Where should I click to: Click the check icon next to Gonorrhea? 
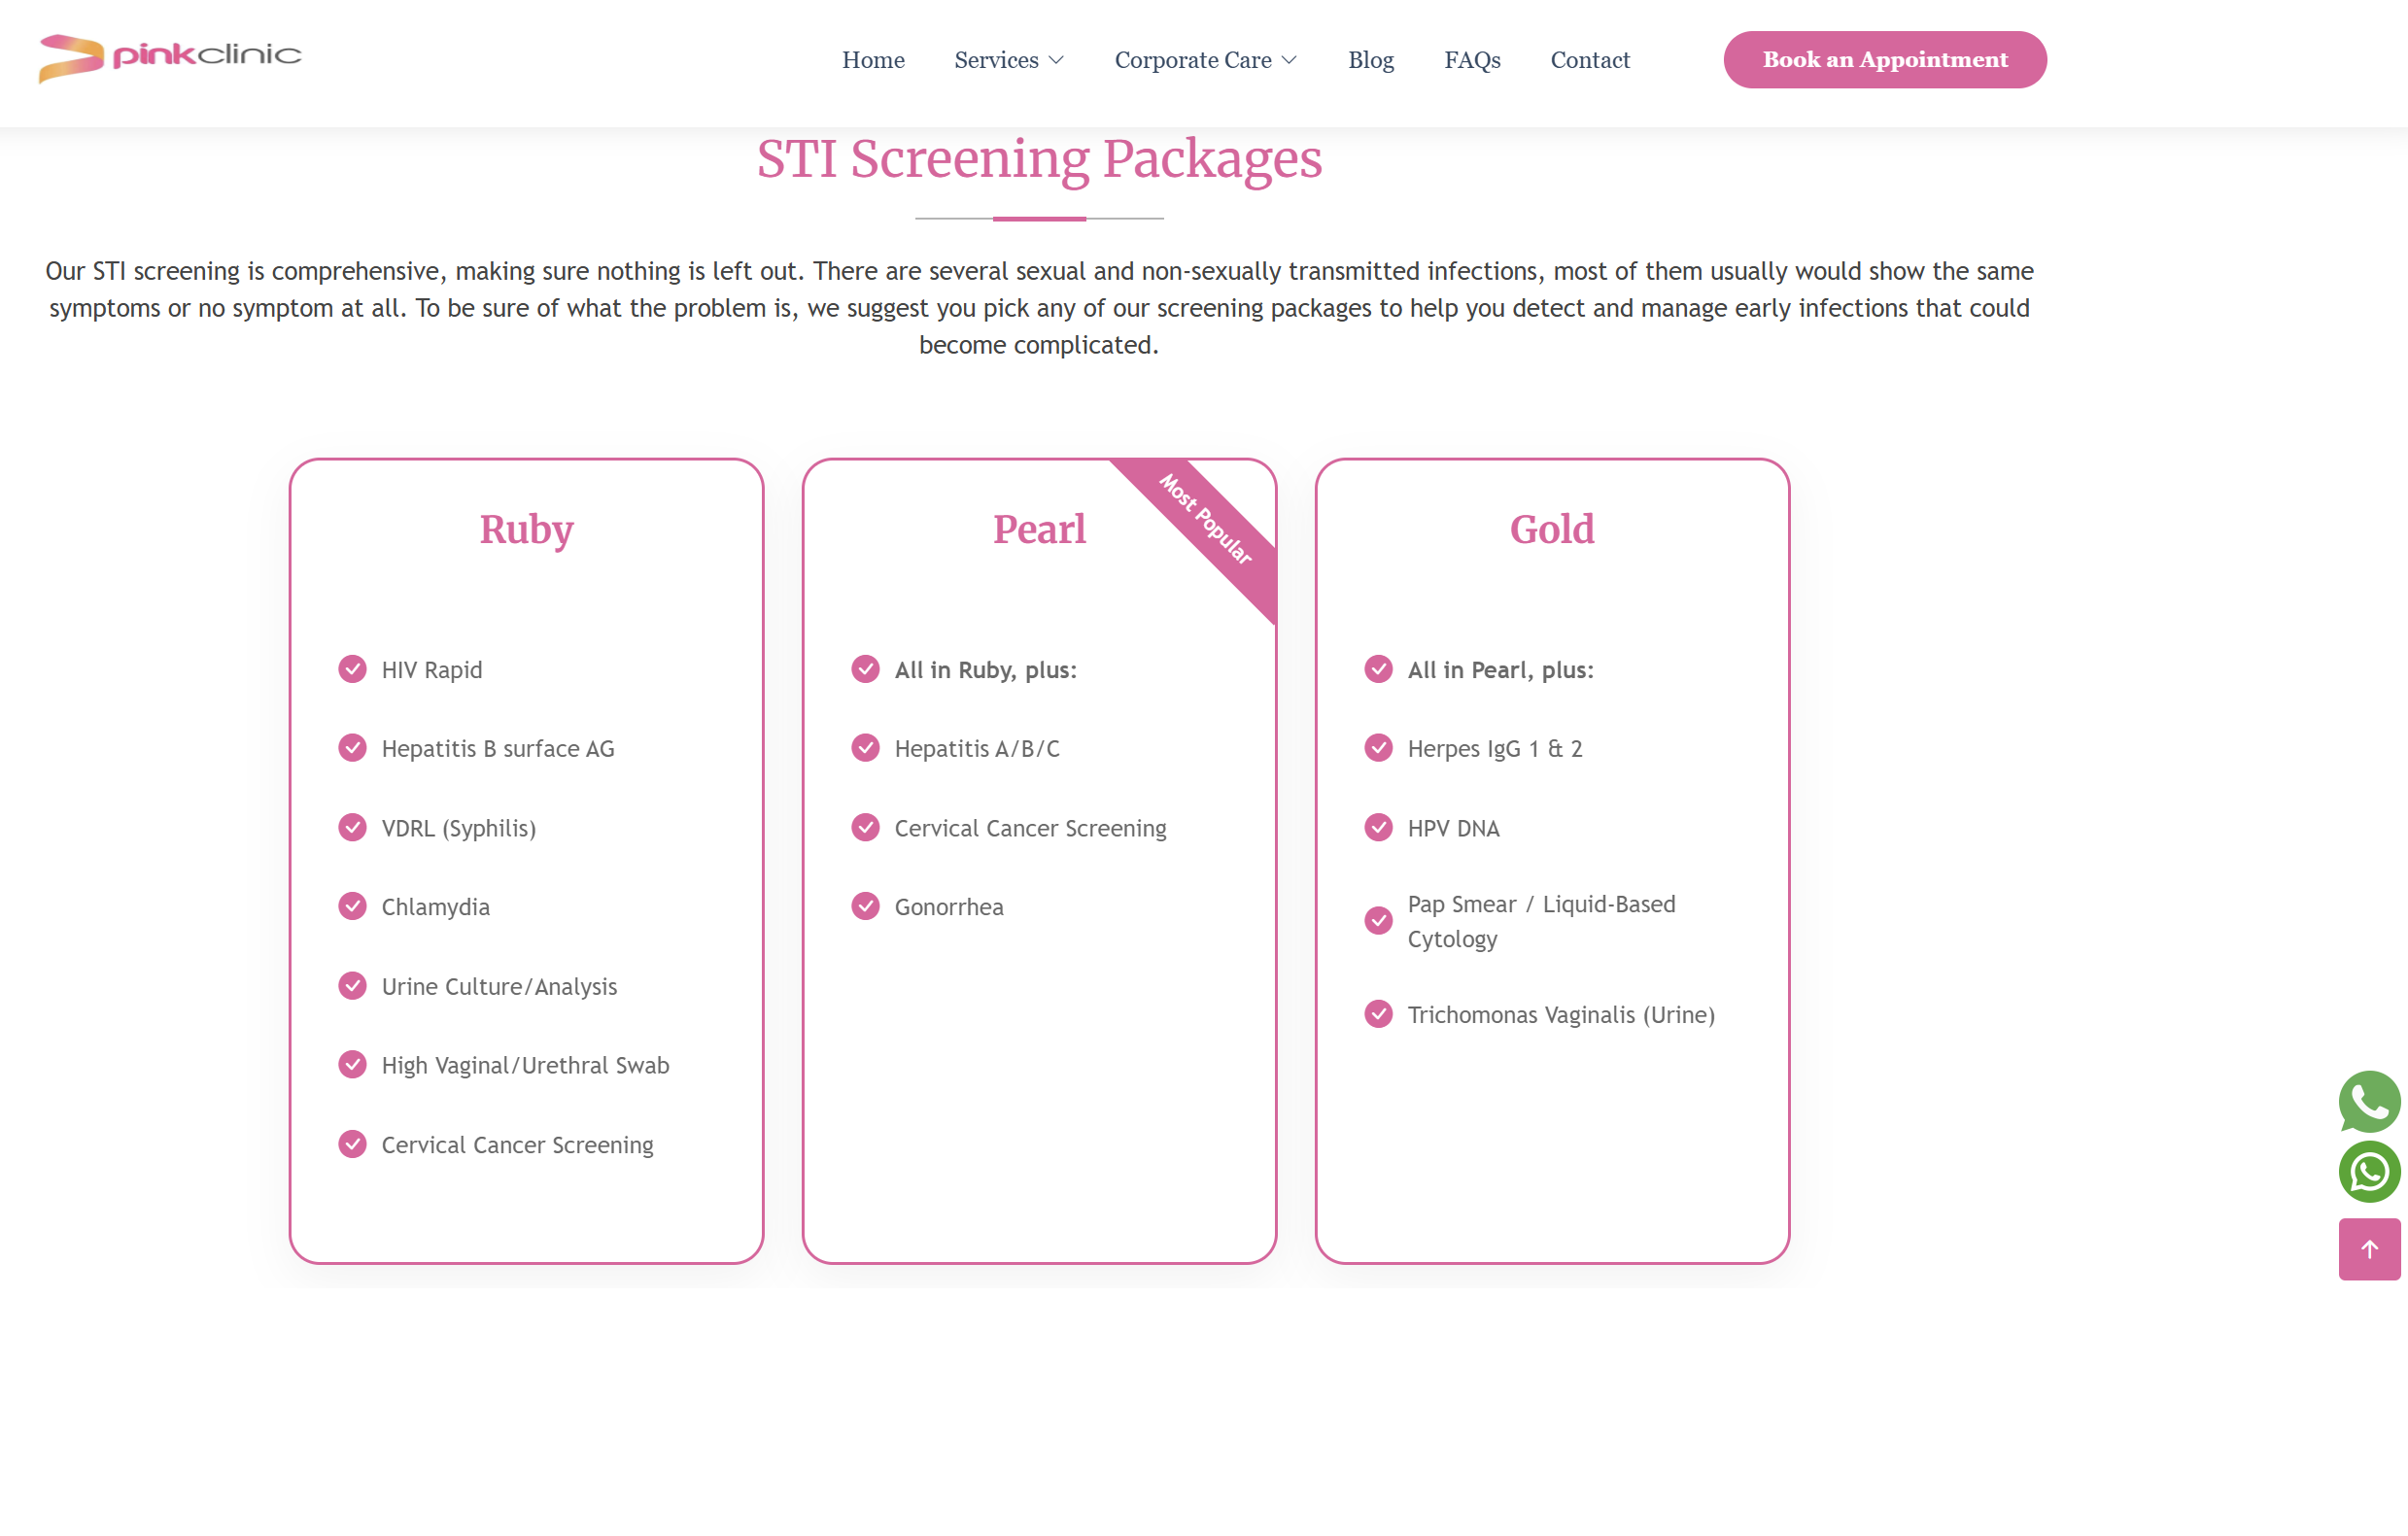point(865,906)
